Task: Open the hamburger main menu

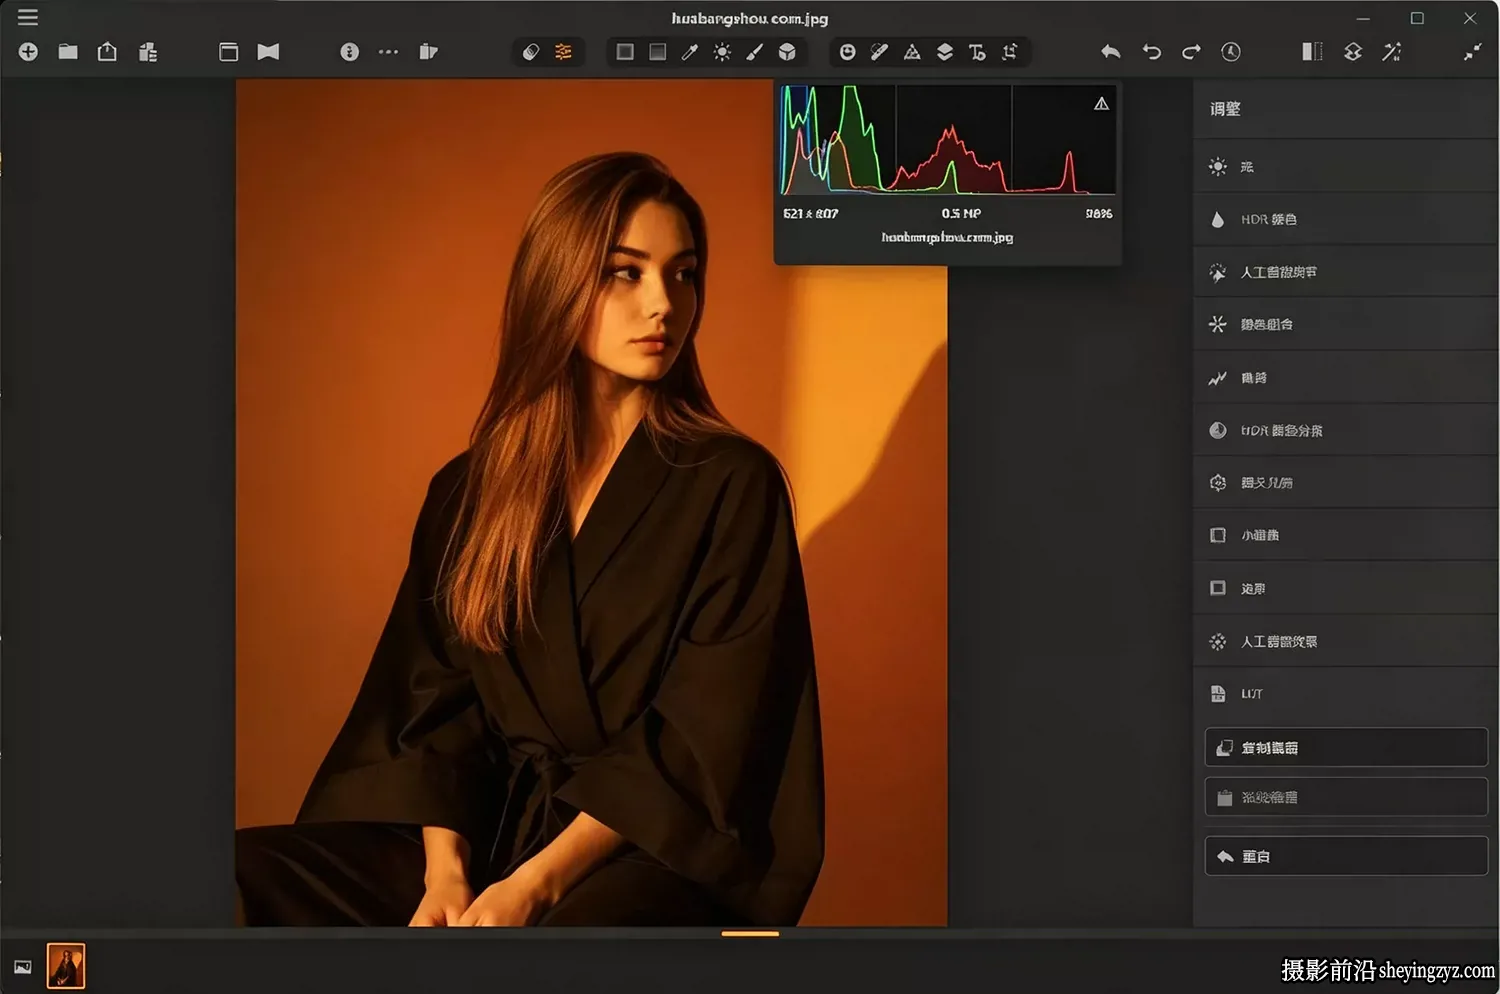Action: [28, 17]
